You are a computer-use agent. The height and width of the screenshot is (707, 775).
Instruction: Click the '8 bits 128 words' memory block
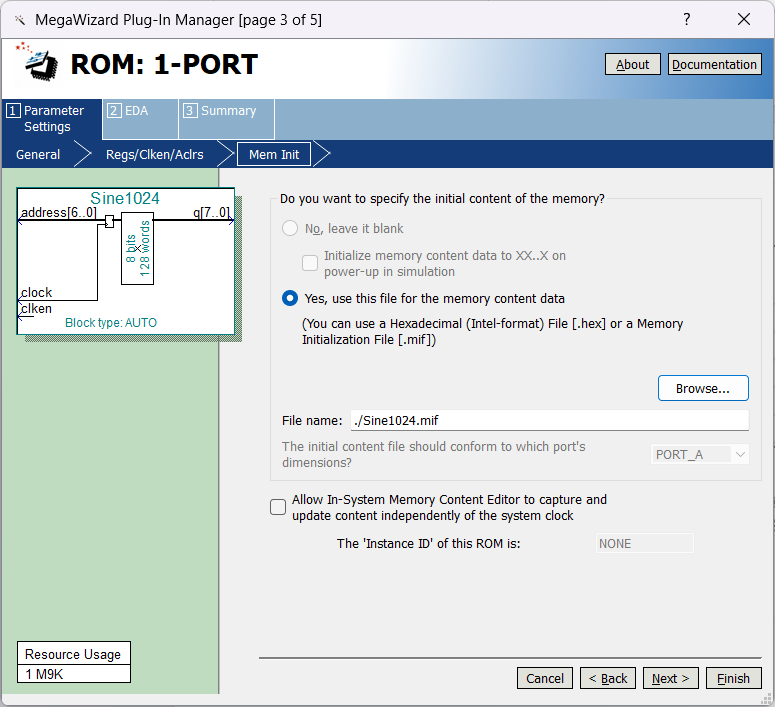137,248
